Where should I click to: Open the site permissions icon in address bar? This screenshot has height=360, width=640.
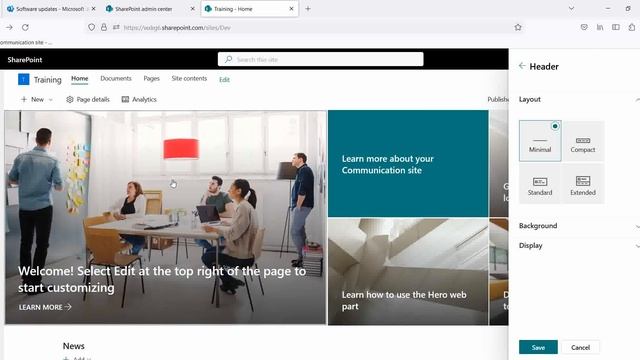[116, 27]
